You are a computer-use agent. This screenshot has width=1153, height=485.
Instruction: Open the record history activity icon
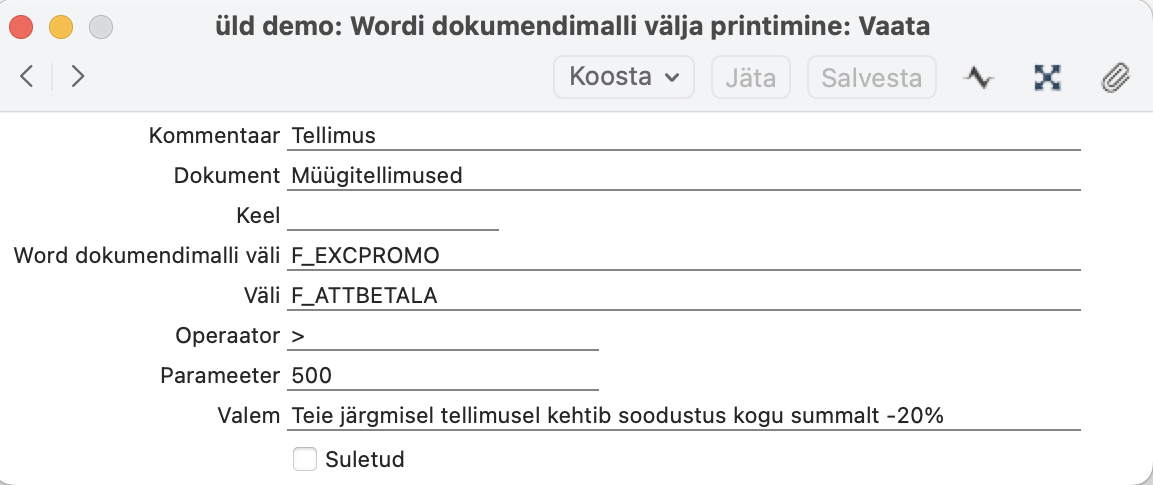pyautogui.click(x=978, y=77)
